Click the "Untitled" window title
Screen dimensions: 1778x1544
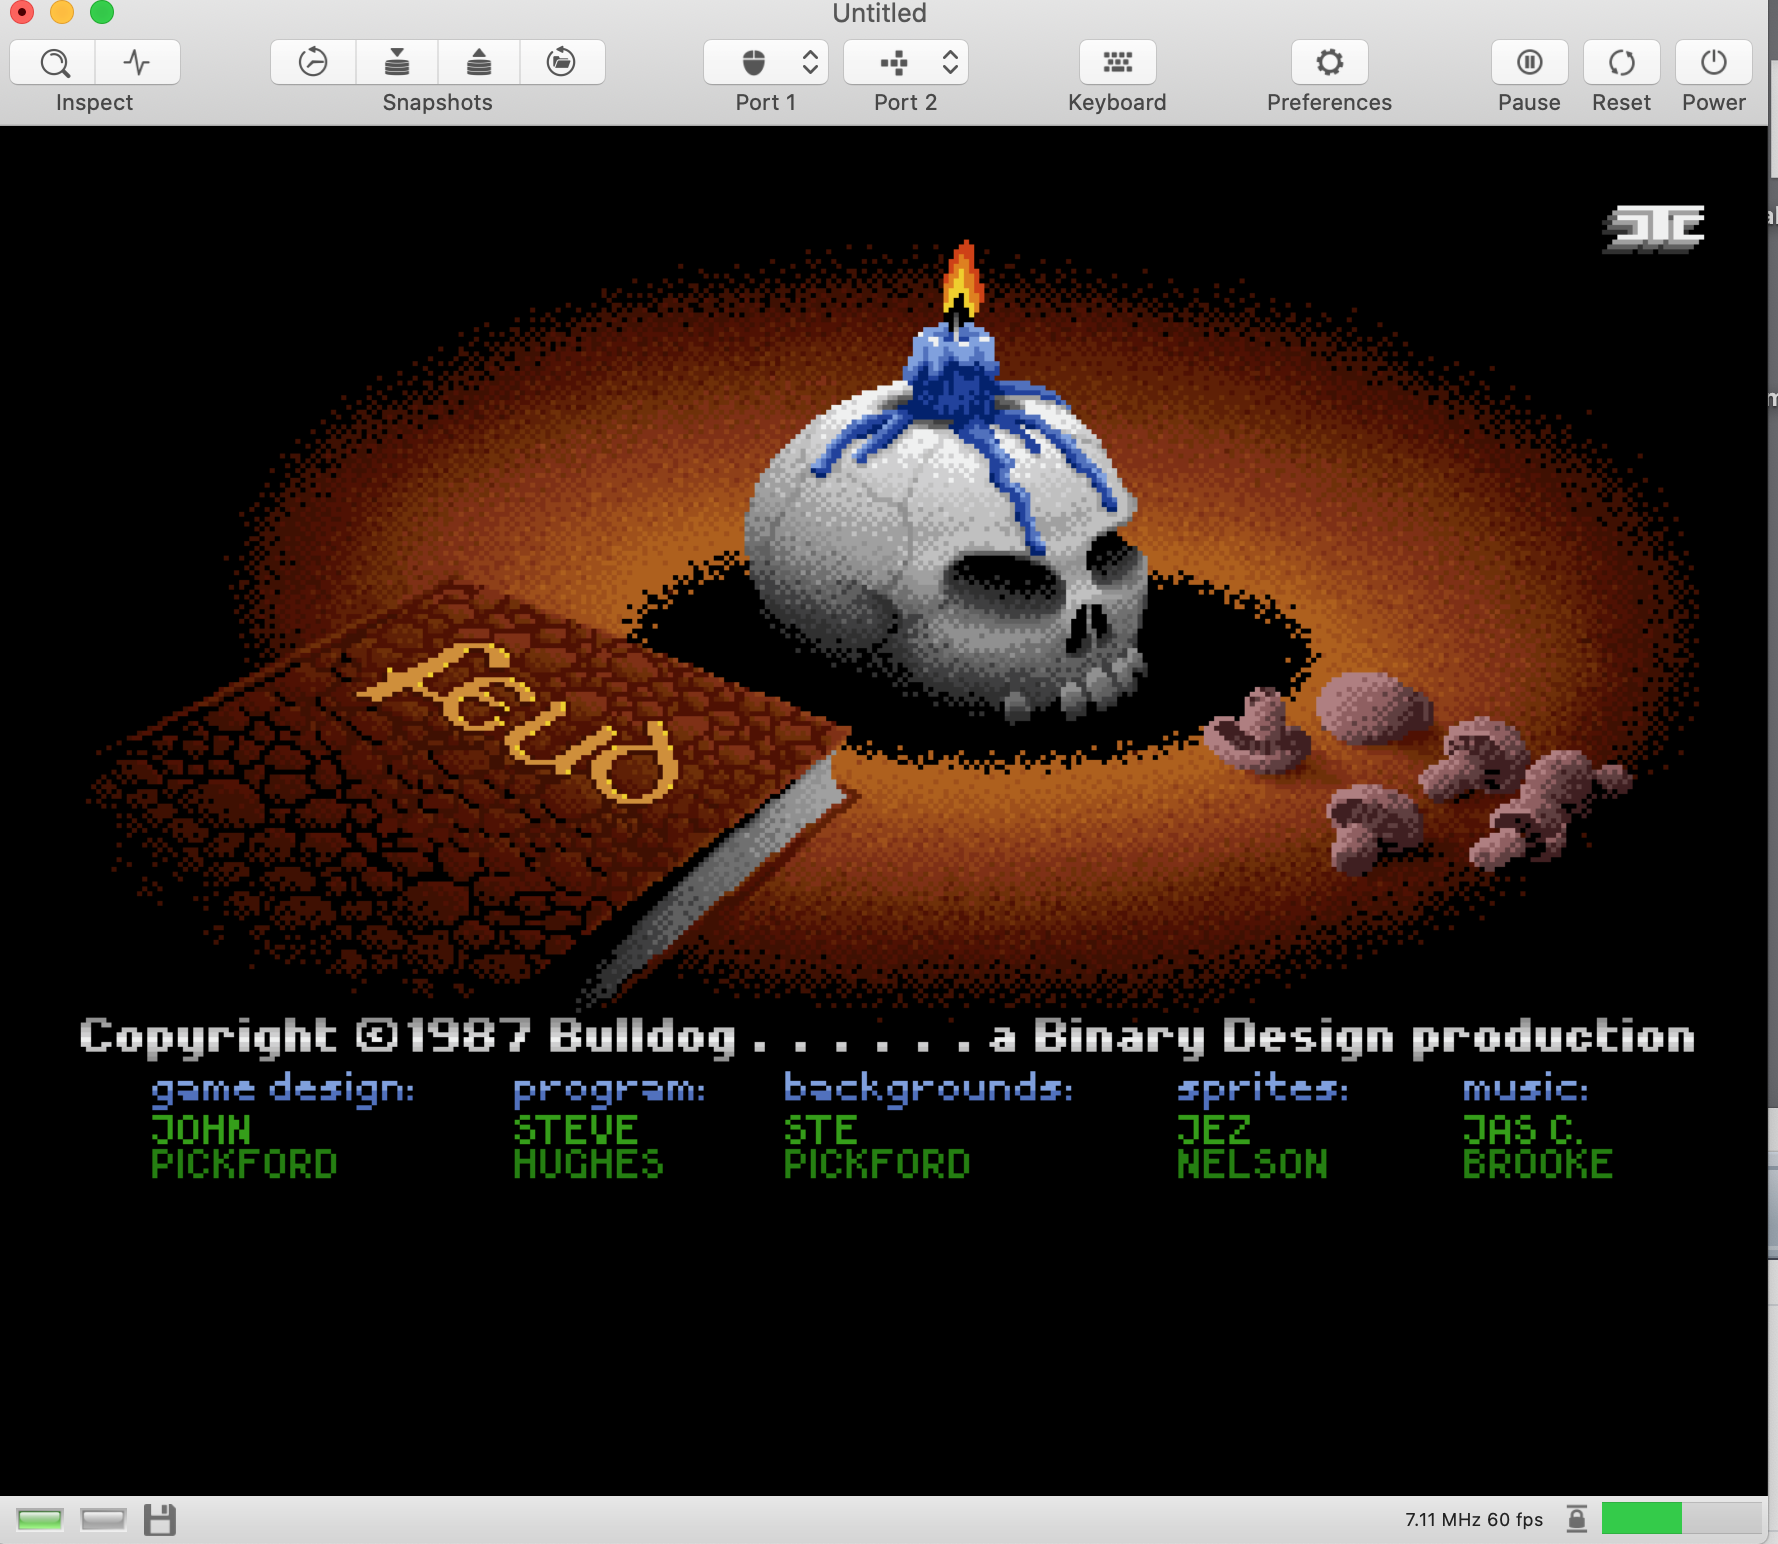880,13
